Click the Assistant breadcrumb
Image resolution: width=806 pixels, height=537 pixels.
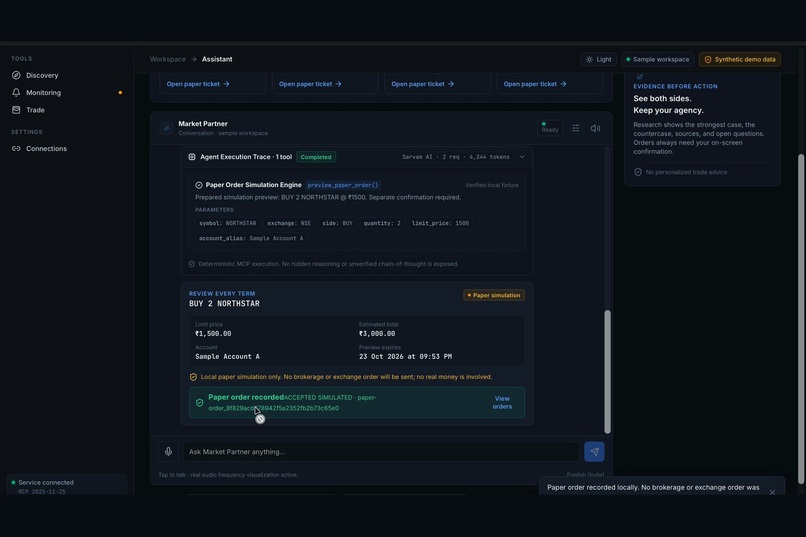pyautogui.click(x=217, y=59)
